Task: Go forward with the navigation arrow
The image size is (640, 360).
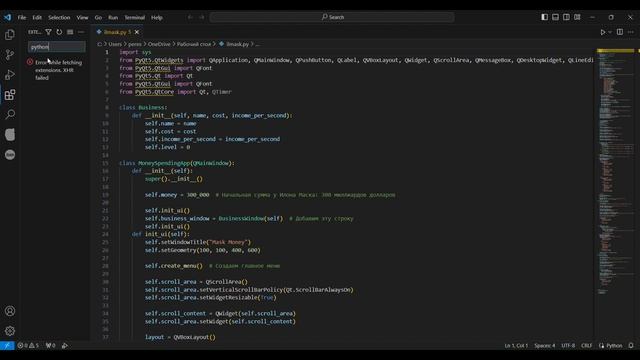Action: [x=202, y=17]
